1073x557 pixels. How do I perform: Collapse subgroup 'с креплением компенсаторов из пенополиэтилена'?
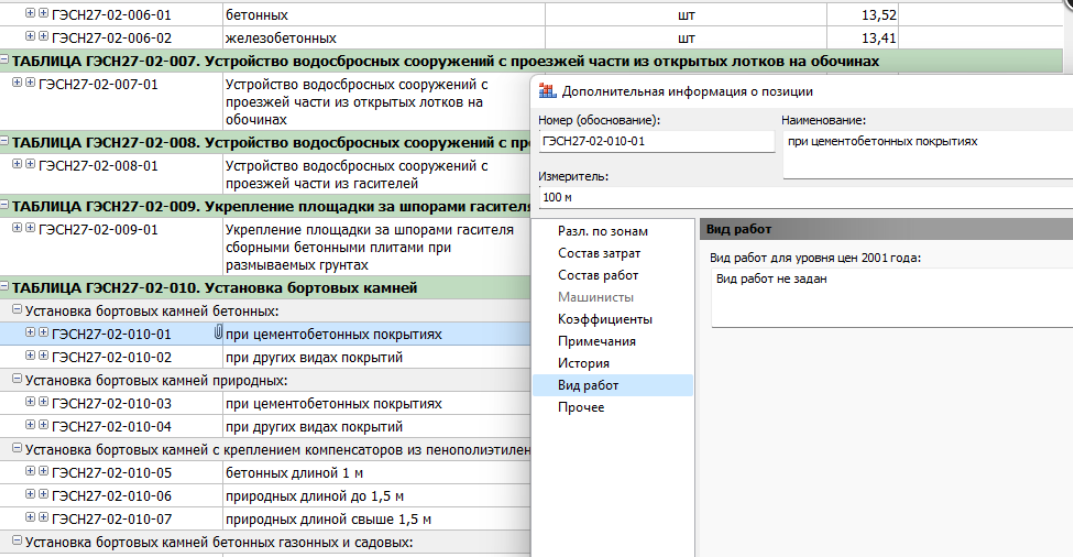(17, 449)
